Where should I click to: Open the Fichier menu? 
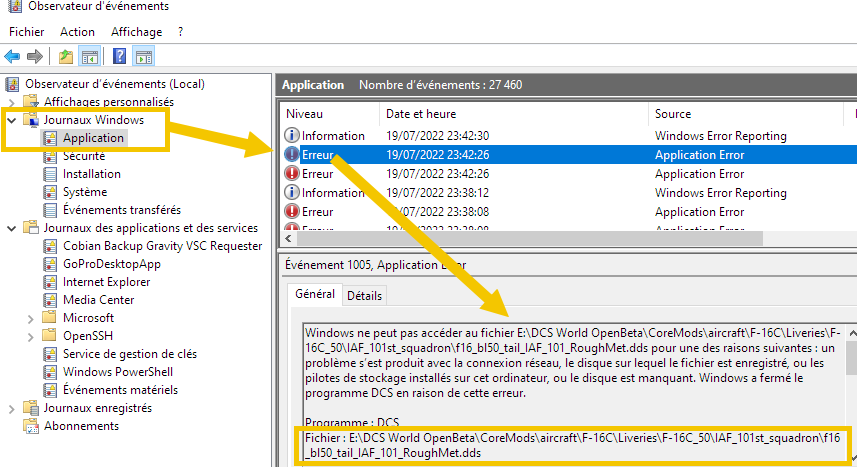26,32
